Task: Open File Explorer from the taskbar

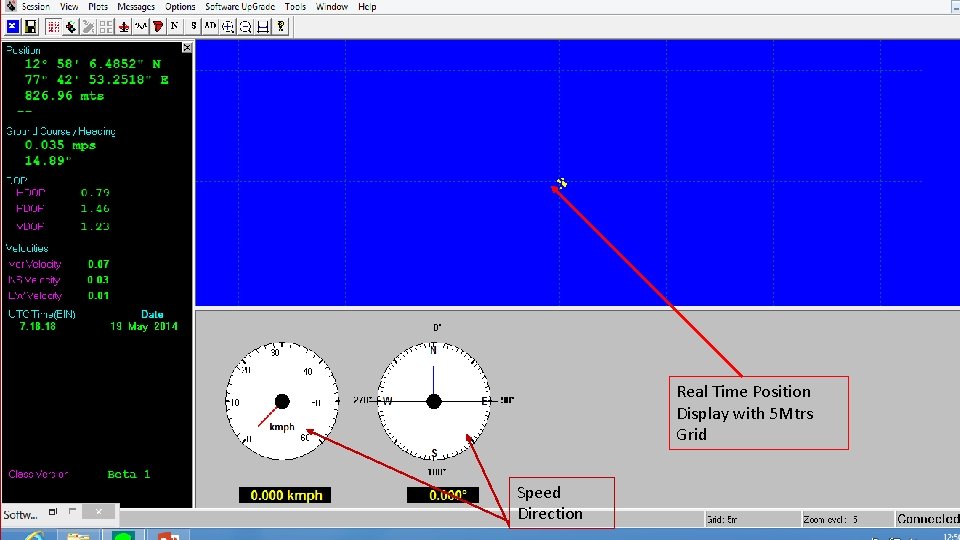Action: (78, 536)
